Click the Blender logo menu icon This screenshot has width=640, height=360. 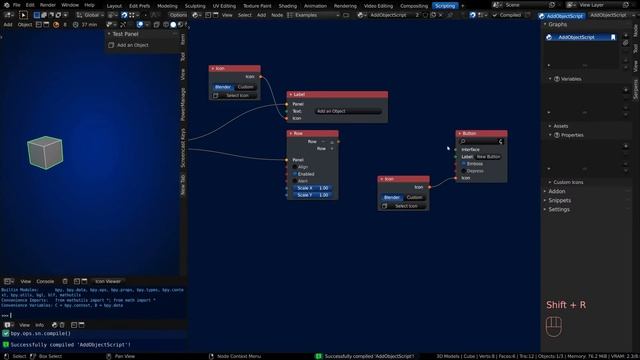click(7, 5)
